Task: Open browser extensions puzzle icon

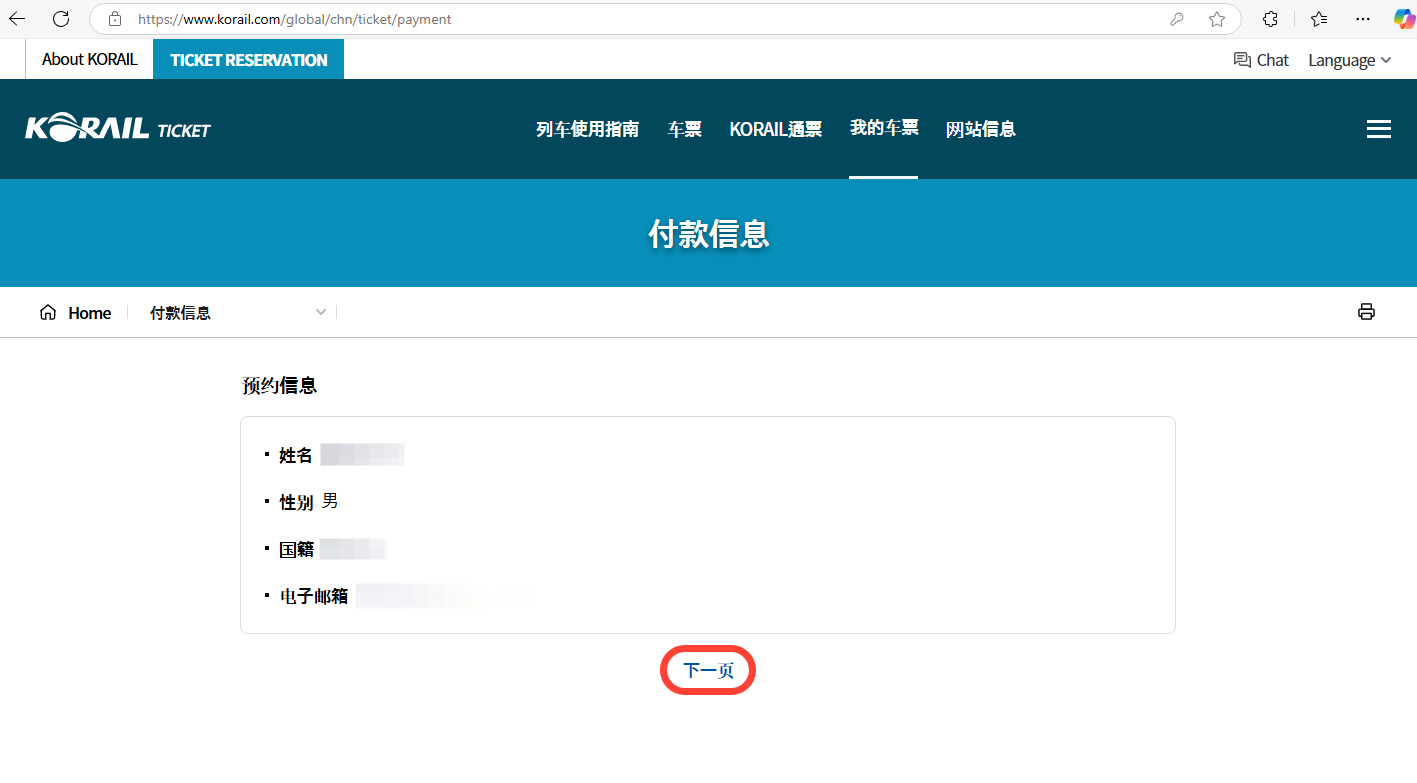Action: 1270,19
